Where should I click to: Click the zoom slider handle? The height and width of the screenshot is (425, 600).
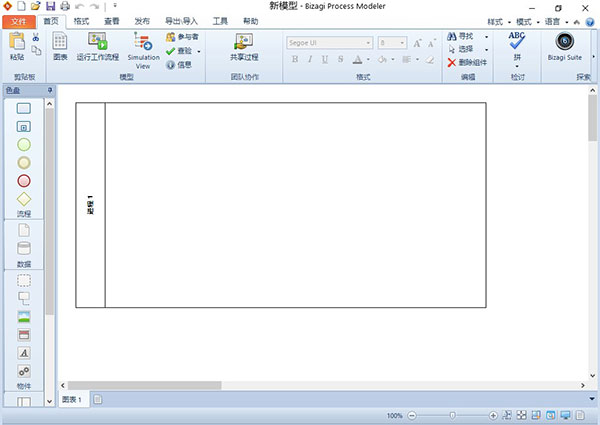pos(452,415)
